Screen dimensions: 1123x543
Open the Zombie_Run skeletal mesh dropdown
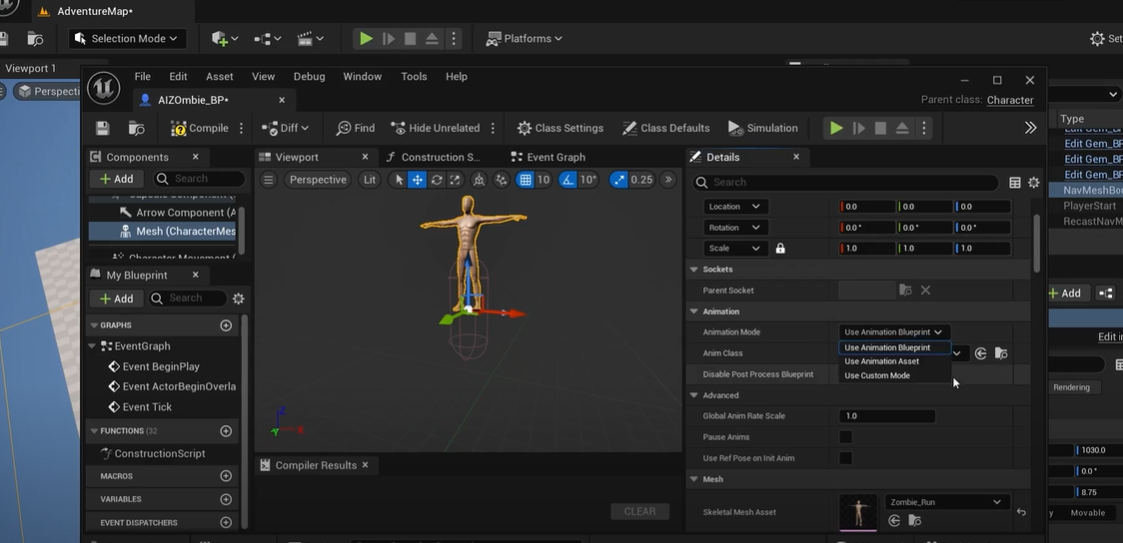(x=945, y=502)
